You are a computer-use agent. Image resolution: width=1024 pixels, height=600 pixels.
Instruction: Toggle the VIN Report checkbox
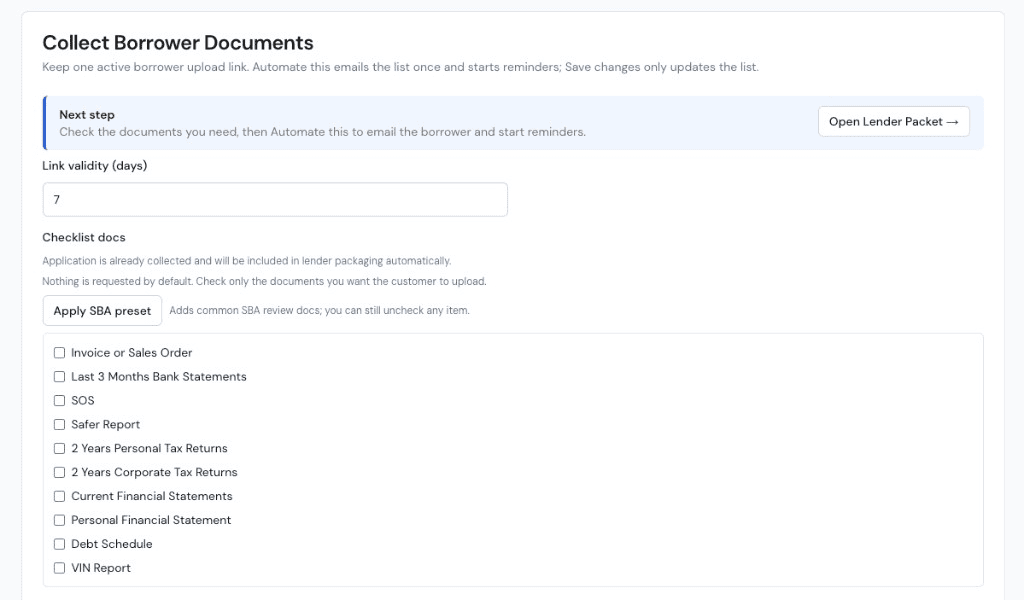click(x=59, y=568)
